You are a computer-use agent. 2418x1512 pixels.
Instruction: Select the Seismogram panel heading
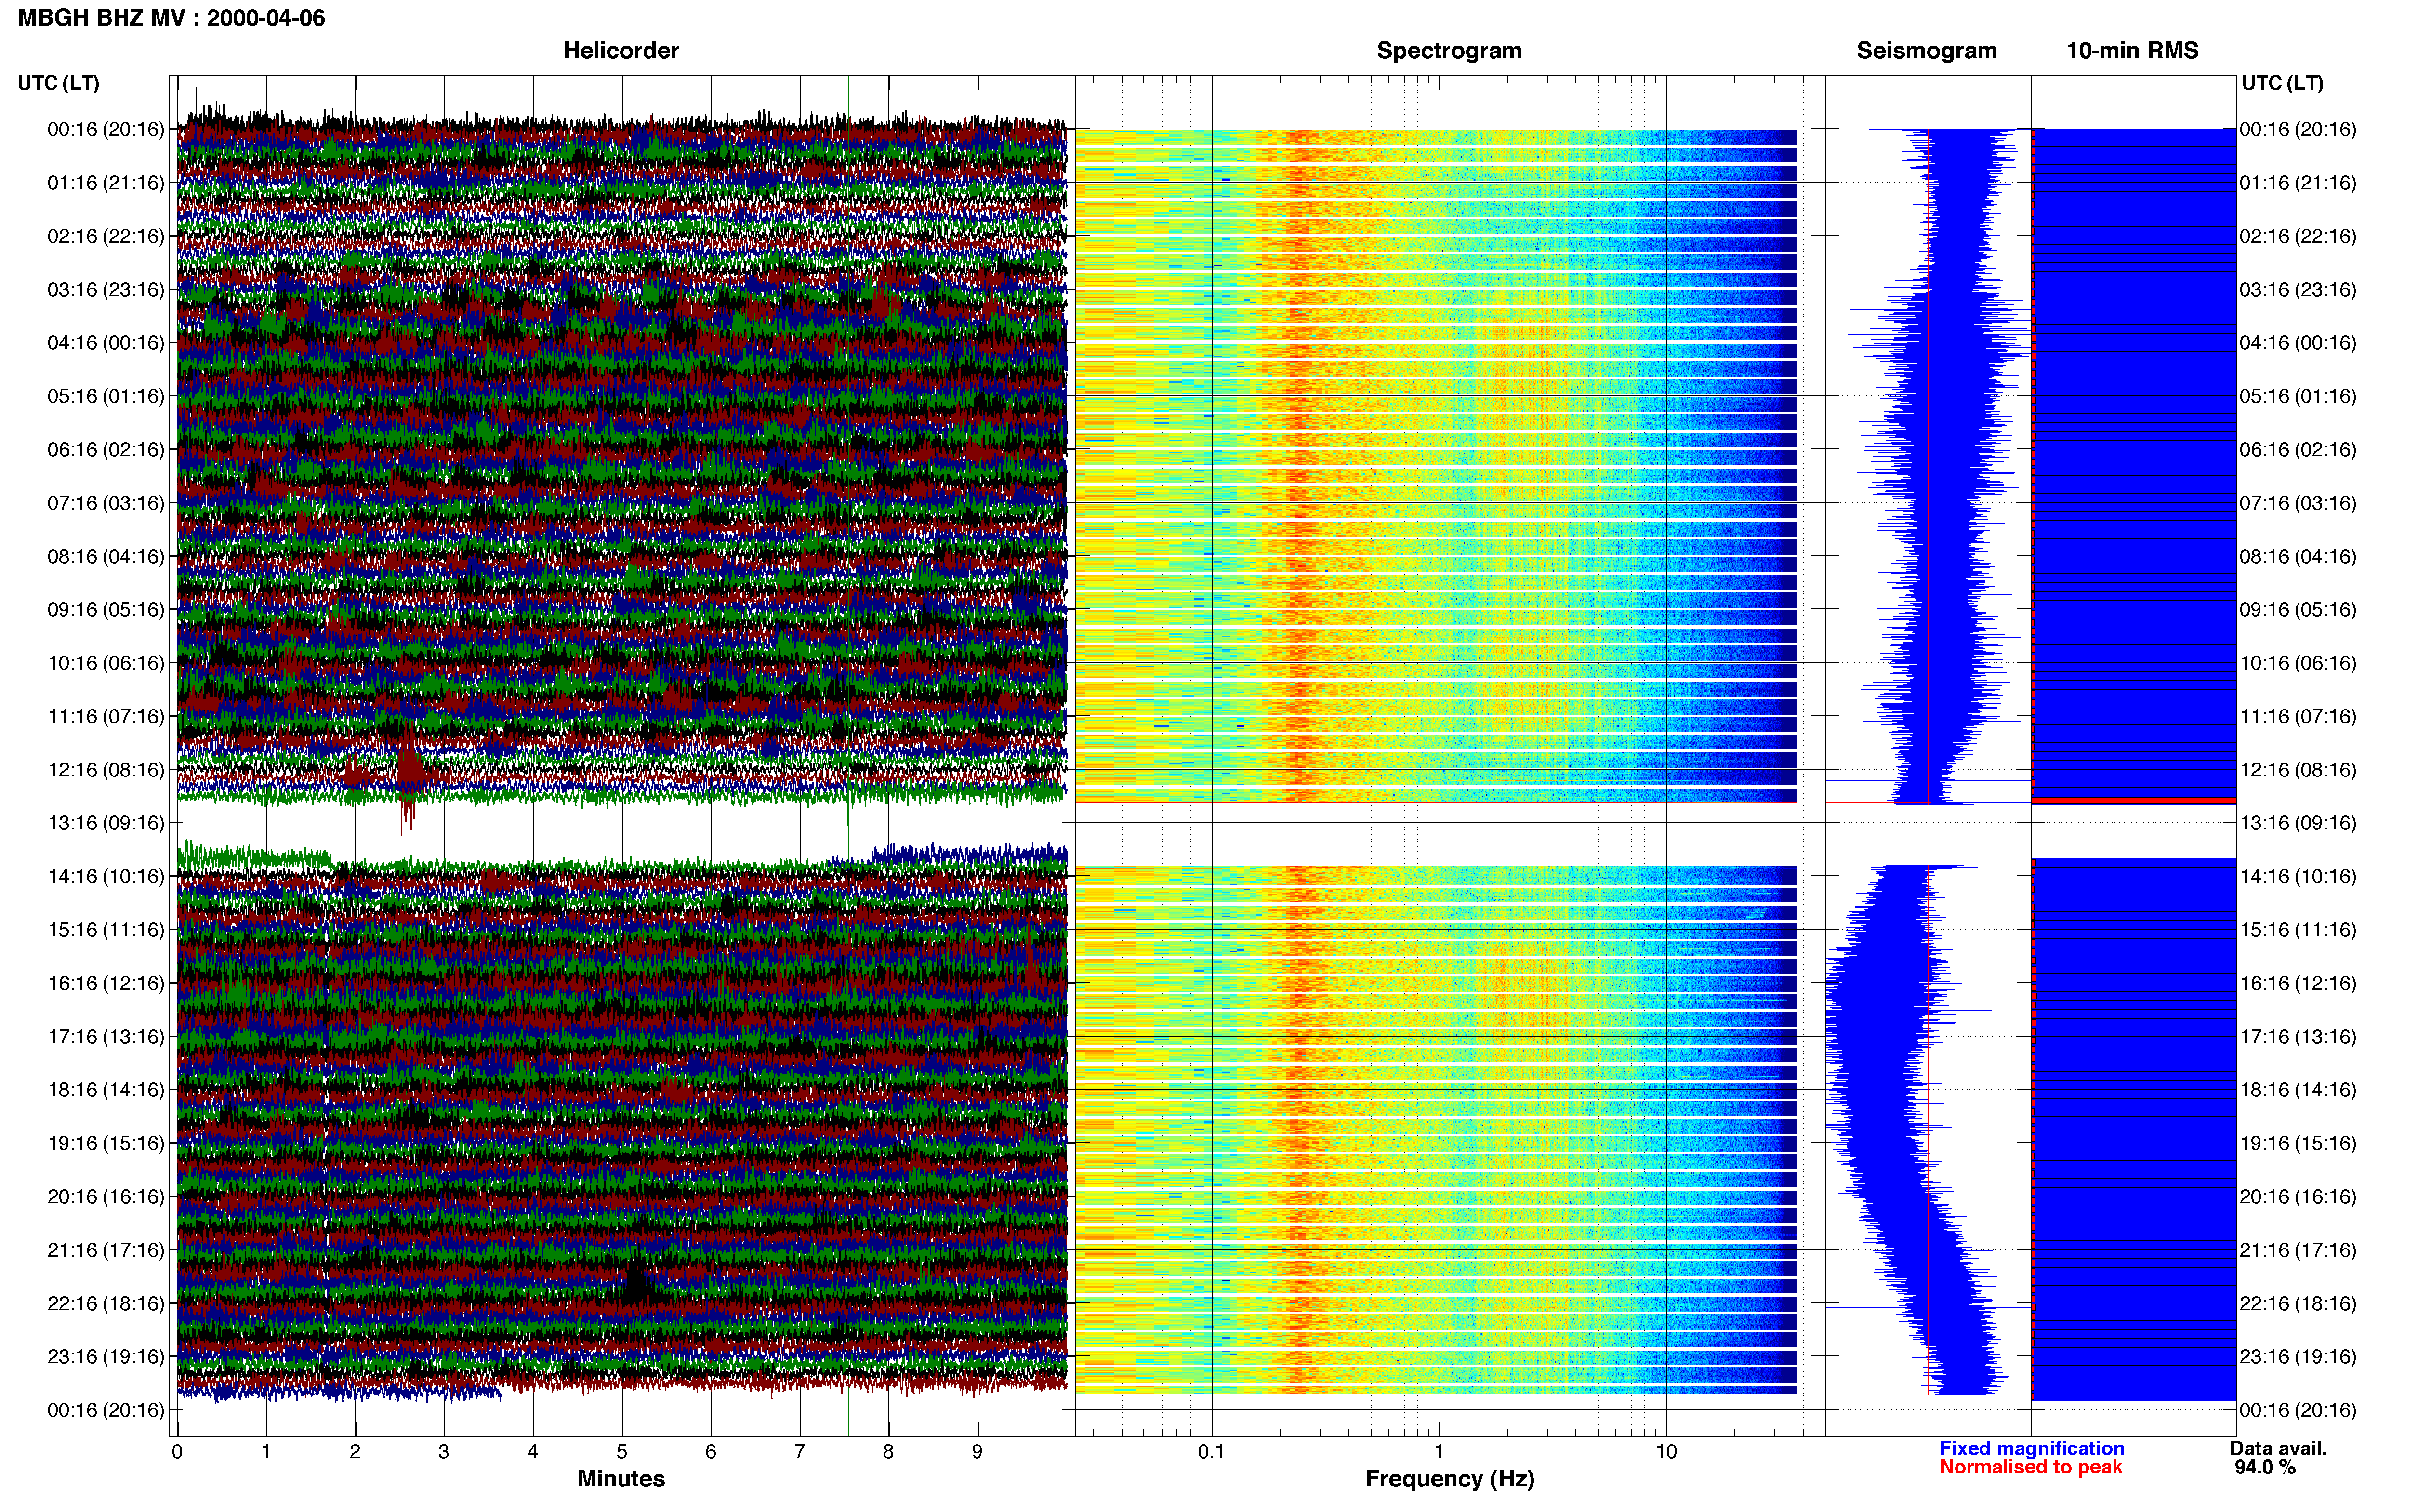click(x=1927, y=51)
